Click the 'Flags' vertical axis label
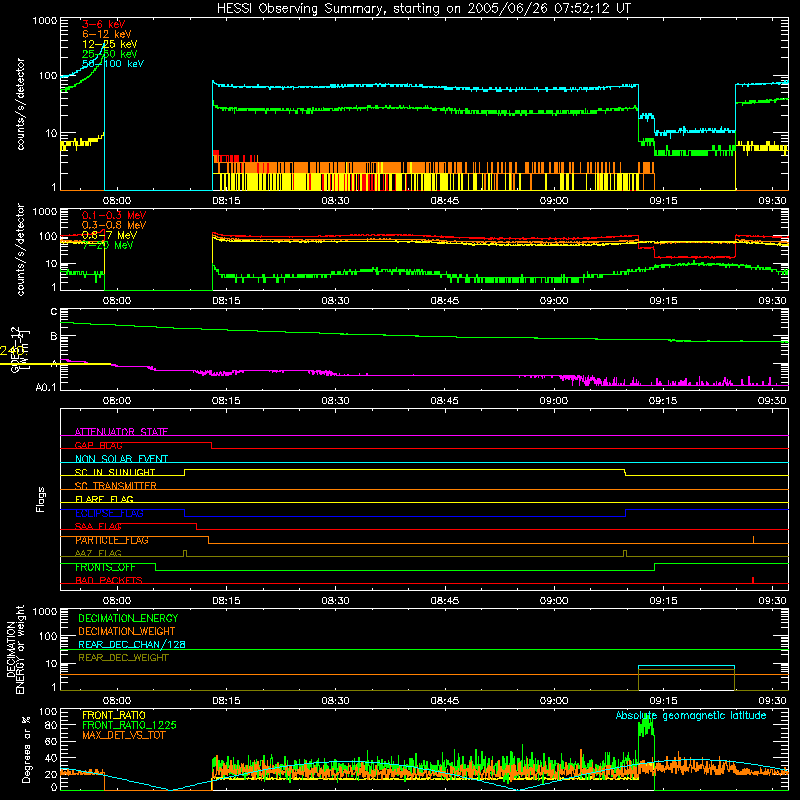Screen dimensions: 800x800 click(x=41, y=499)
